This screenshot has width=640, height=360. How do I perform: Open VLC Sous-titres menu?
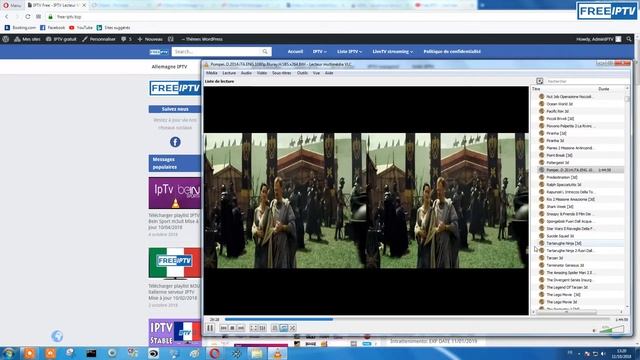(x=282, y=73)
